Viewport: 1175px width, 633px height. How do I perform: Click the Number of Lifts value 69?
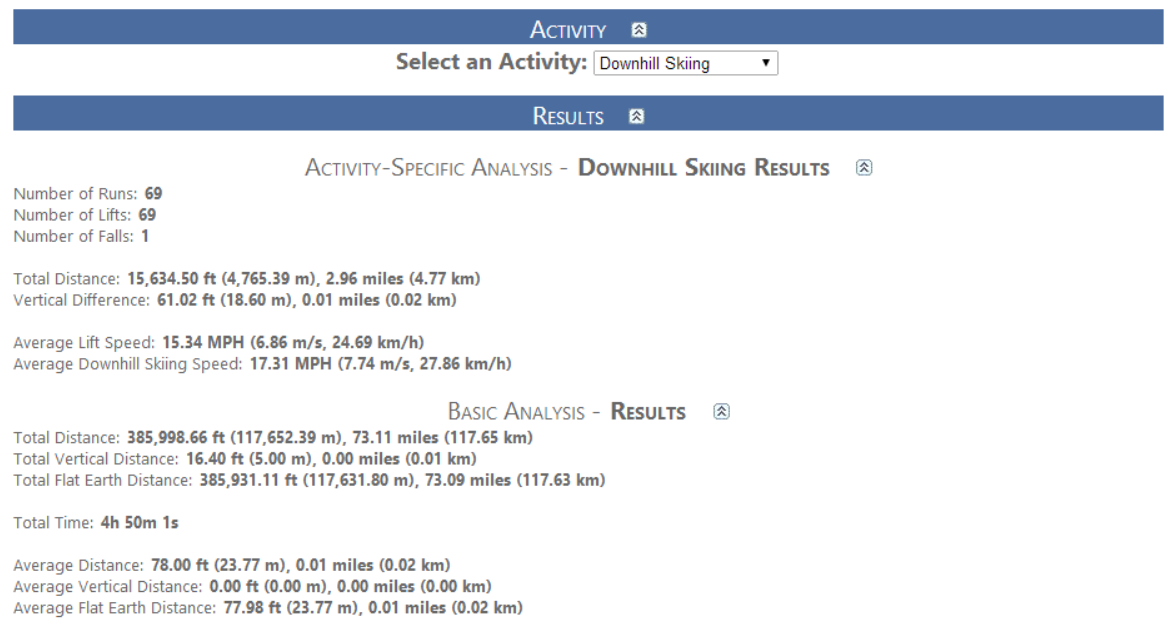(147, 215)
